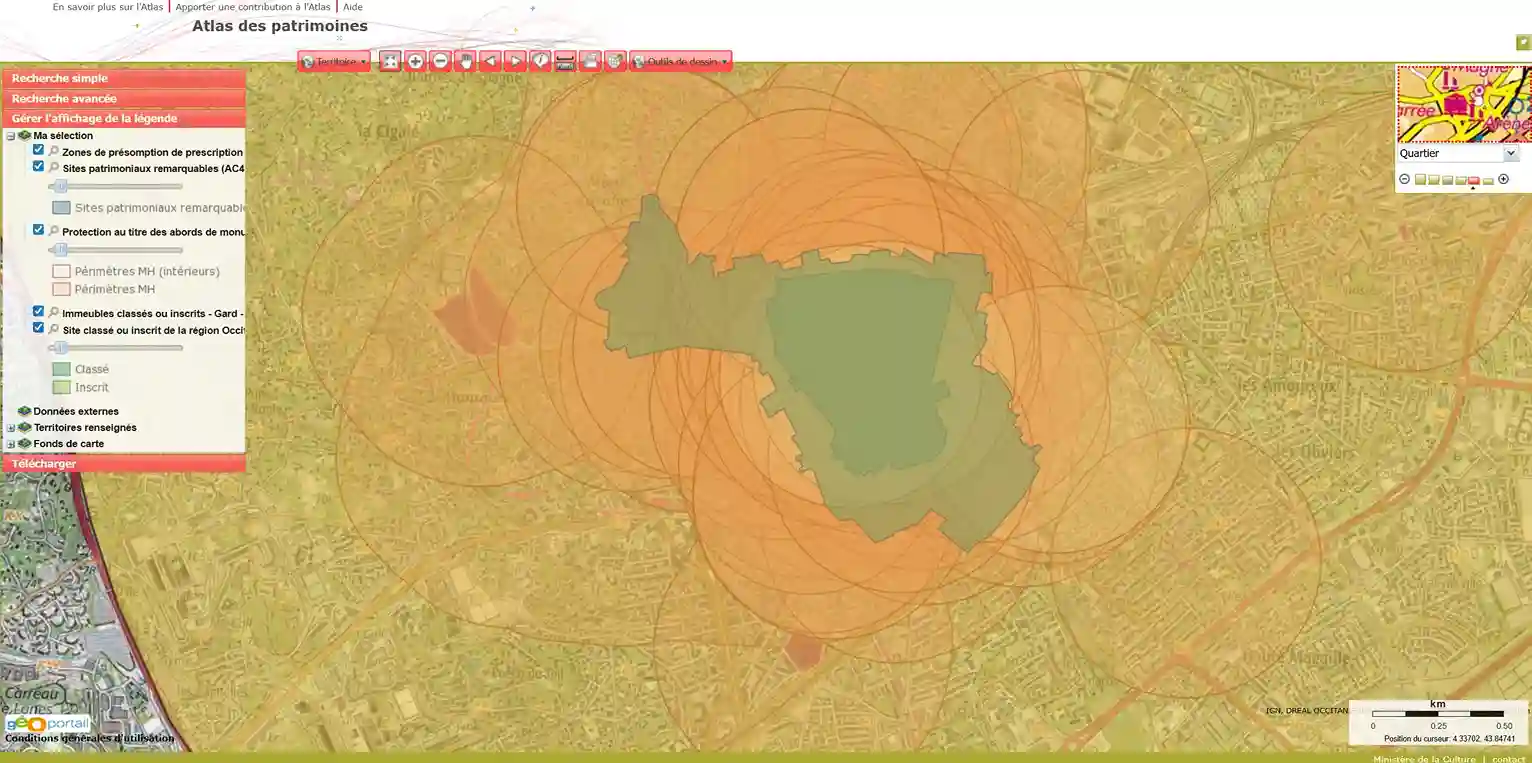Open the Territoire dropdown menu
The image size is (1532, 763).
[x=334, y=61]
